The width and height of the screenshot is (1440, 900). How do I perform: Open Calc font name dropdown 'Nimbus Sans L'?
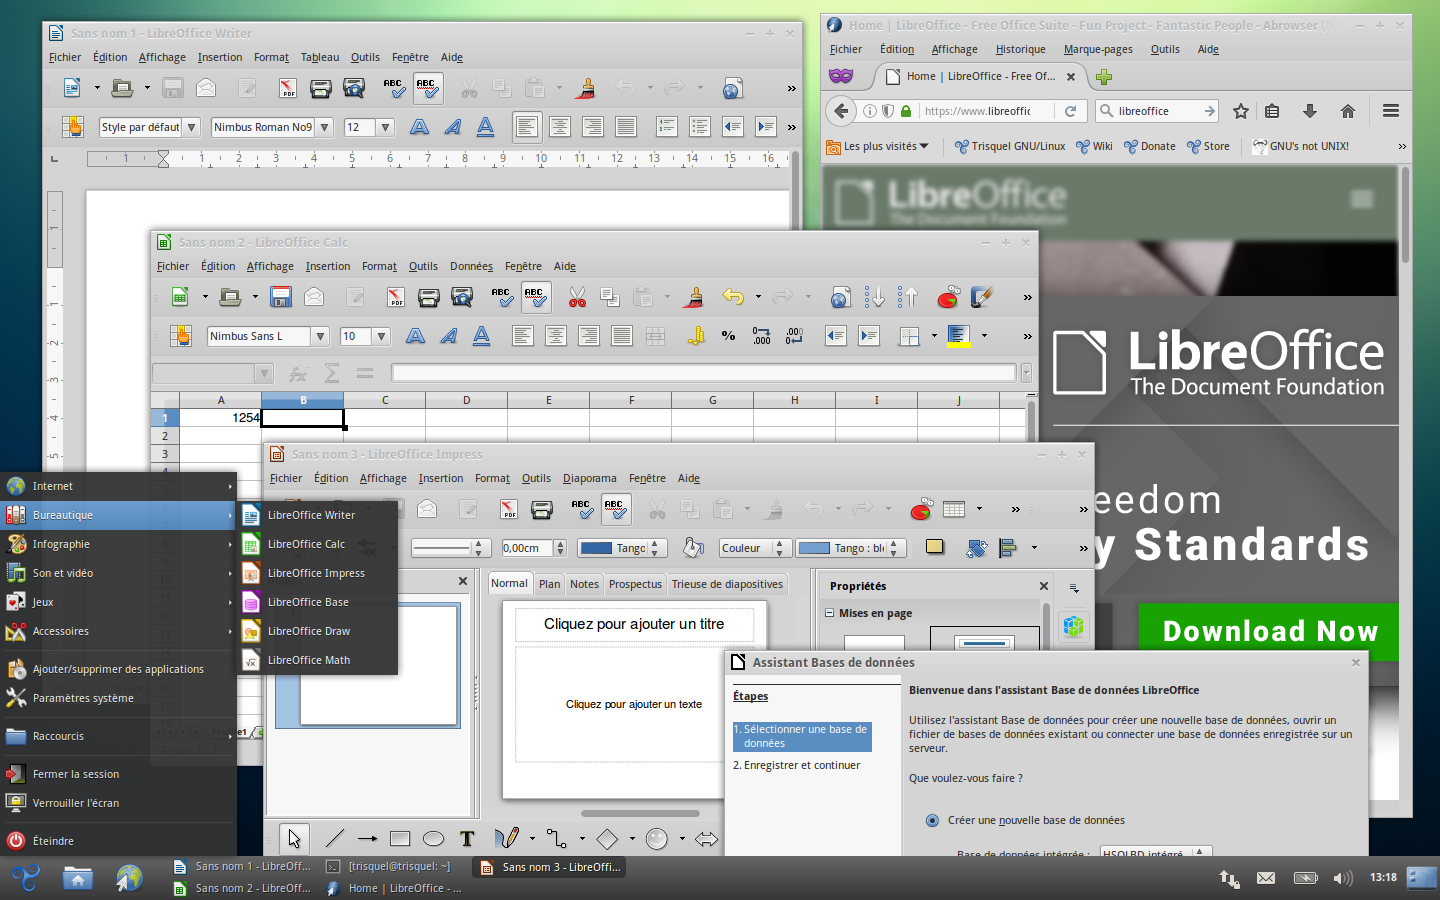pos(320,336)
